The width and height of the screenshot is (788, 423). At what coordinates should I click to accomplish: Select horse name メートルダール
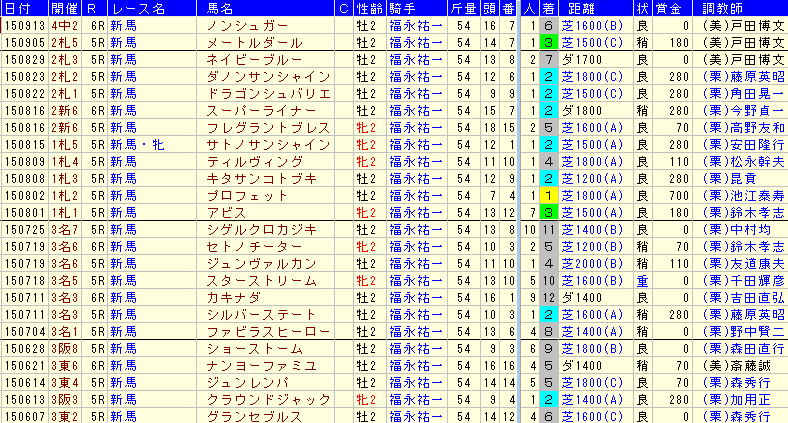[254, 43]
